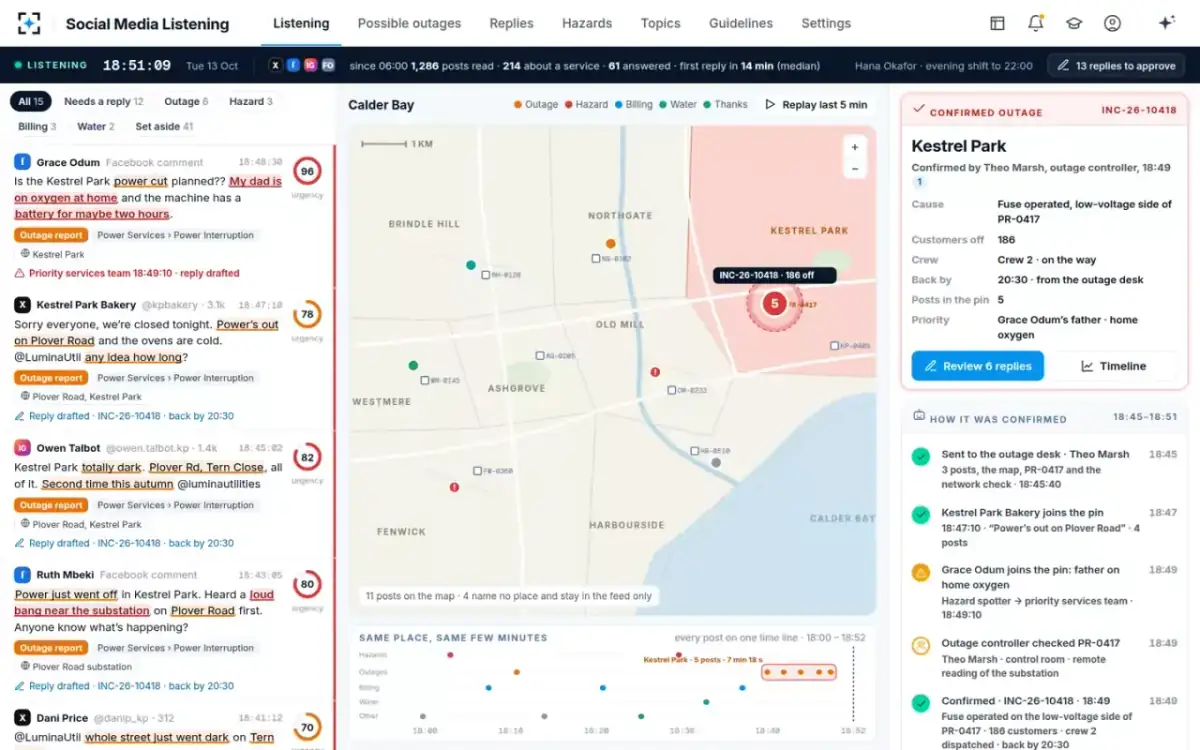Zoom in on the map
The height and width of the screenshot is (750, 1200).
pos(854,147)
